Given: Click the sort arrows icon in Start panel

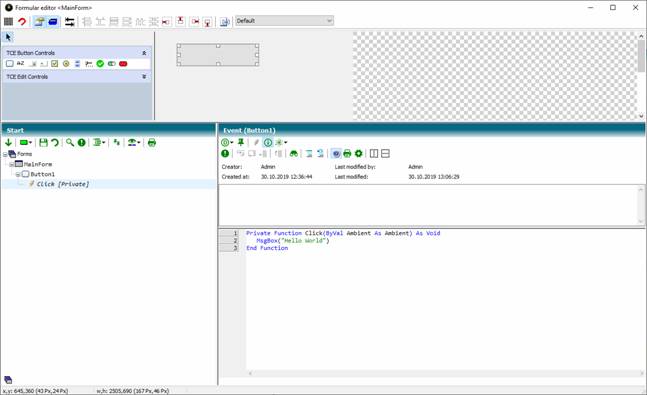Looking at the screenshot, I should (x=117, y=143).
